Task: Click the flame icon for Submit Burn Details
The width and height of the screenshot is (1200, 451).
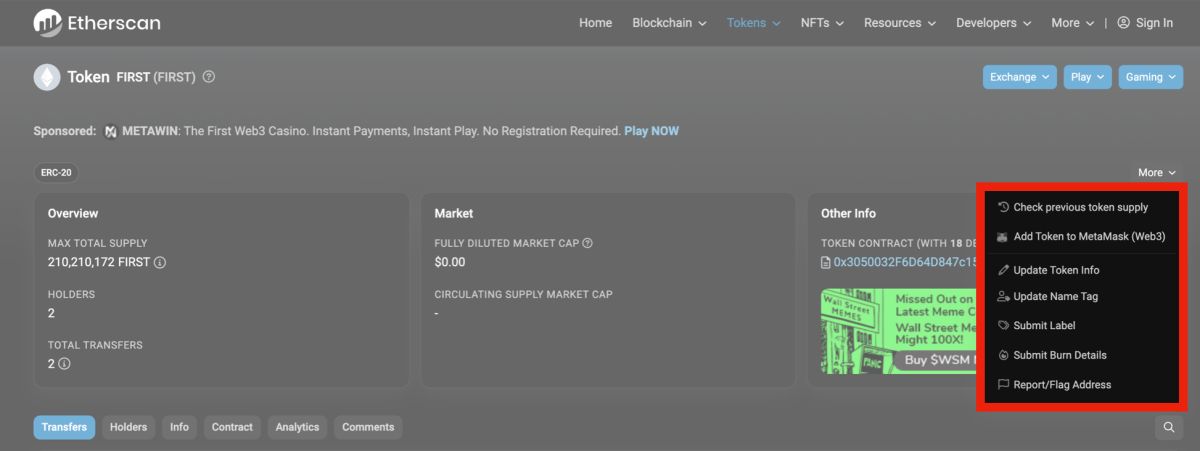Action: tap(1004, 355)
